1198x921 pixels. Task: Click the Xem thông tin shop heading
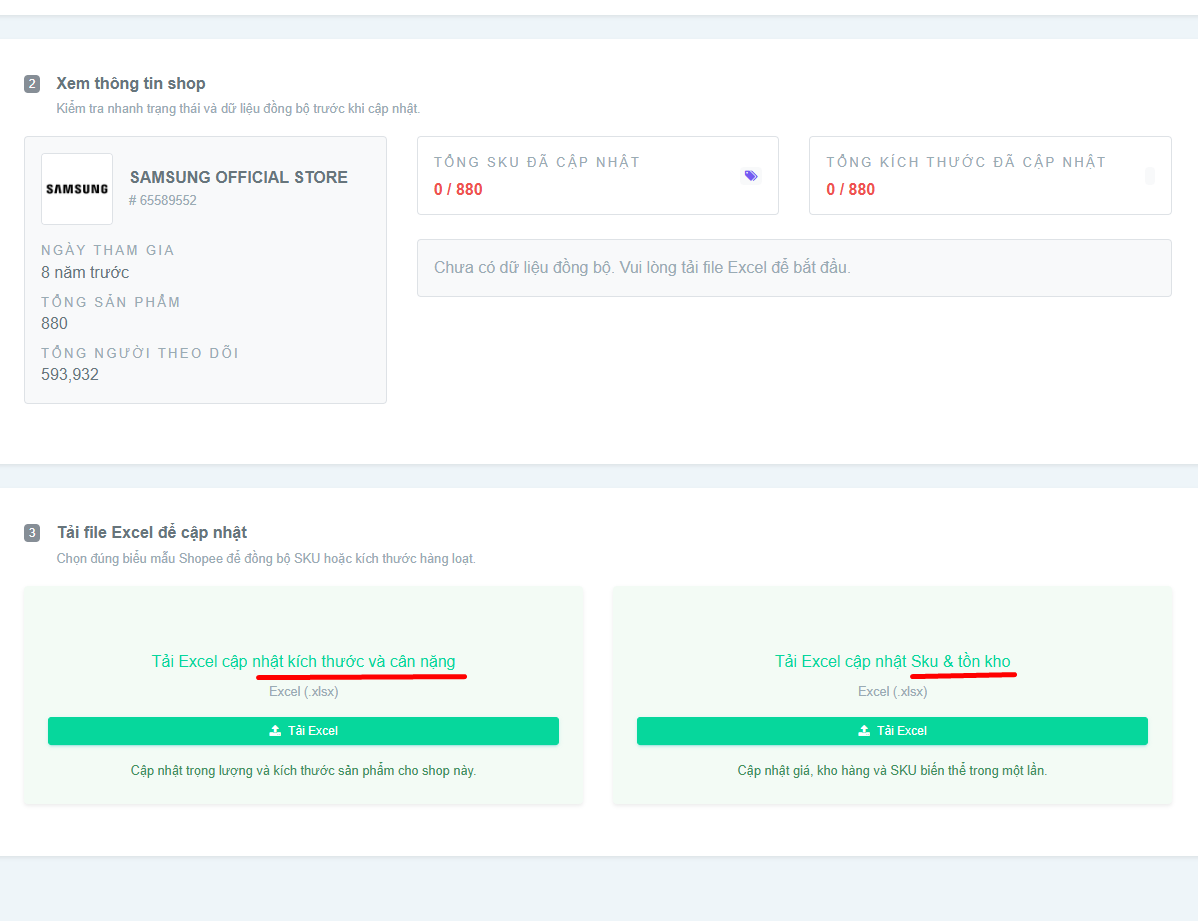(x=131, y=83)
